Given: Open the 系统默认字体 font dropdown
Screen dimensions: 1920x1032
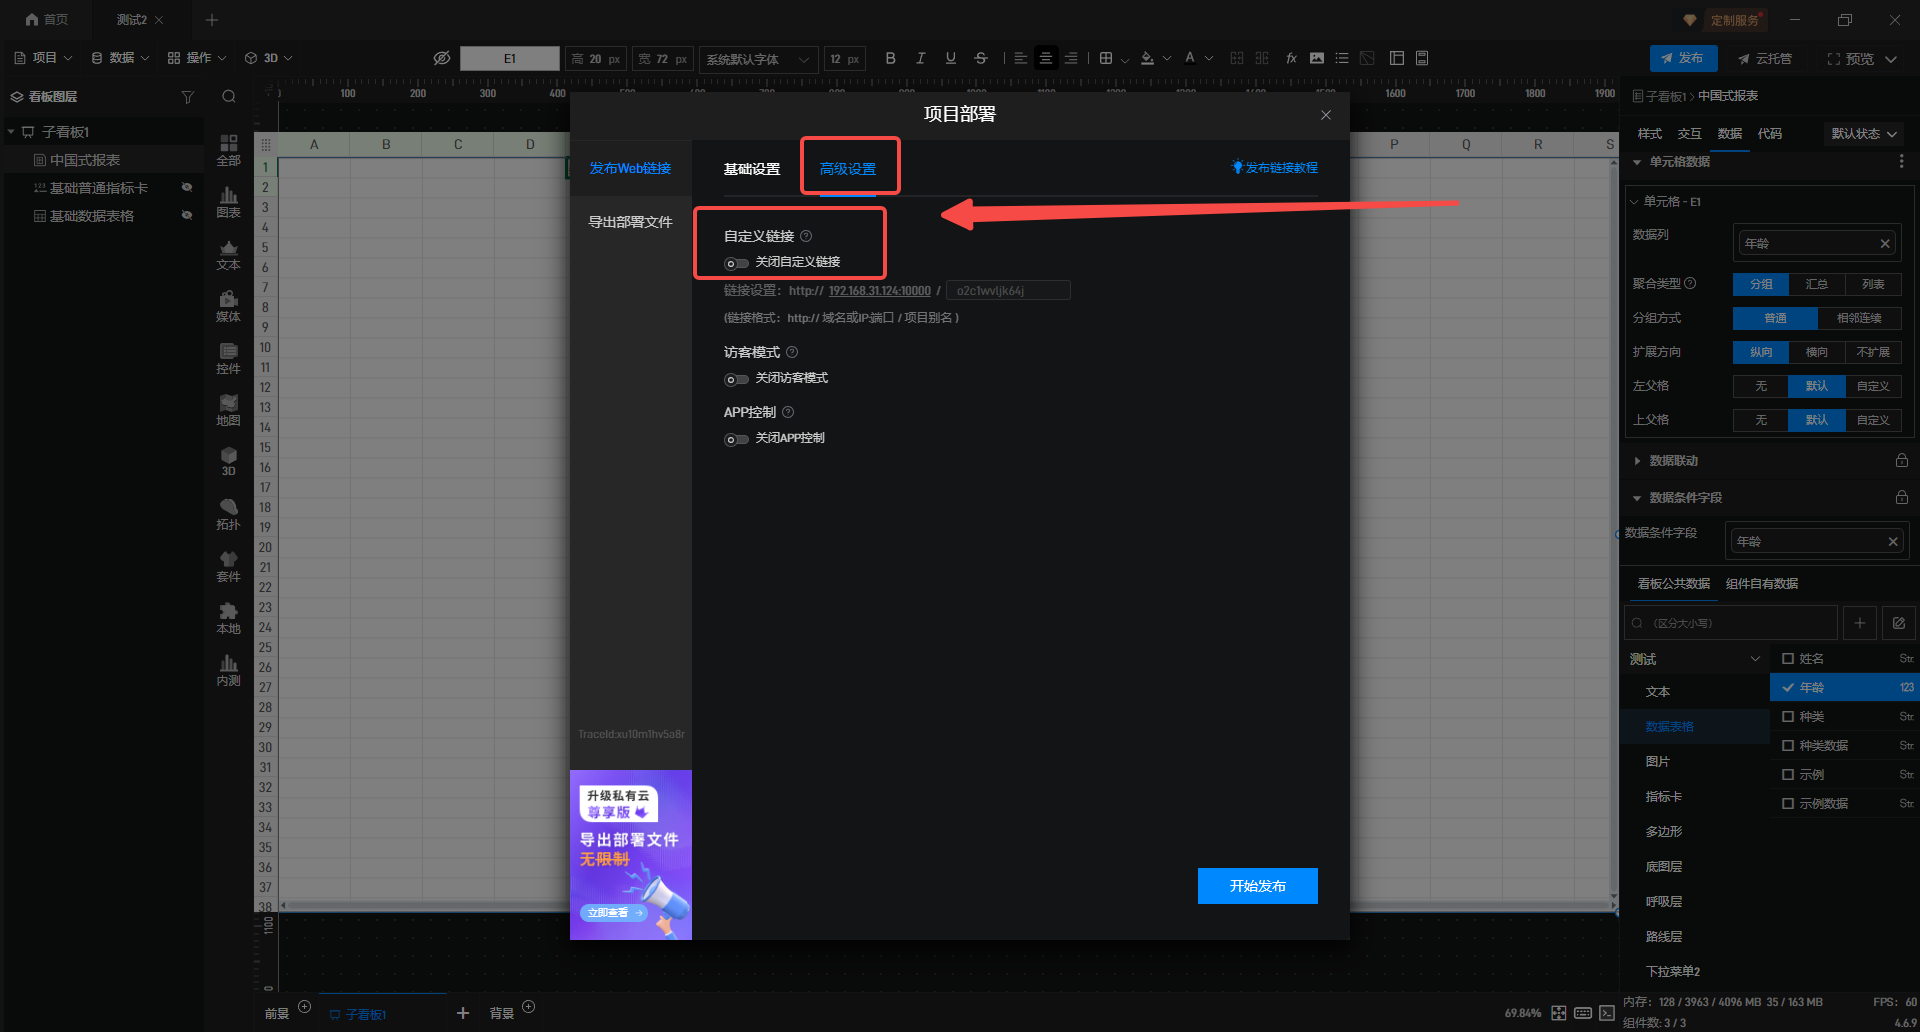Looking at the screenshot, I should click(x=758, y=59).
